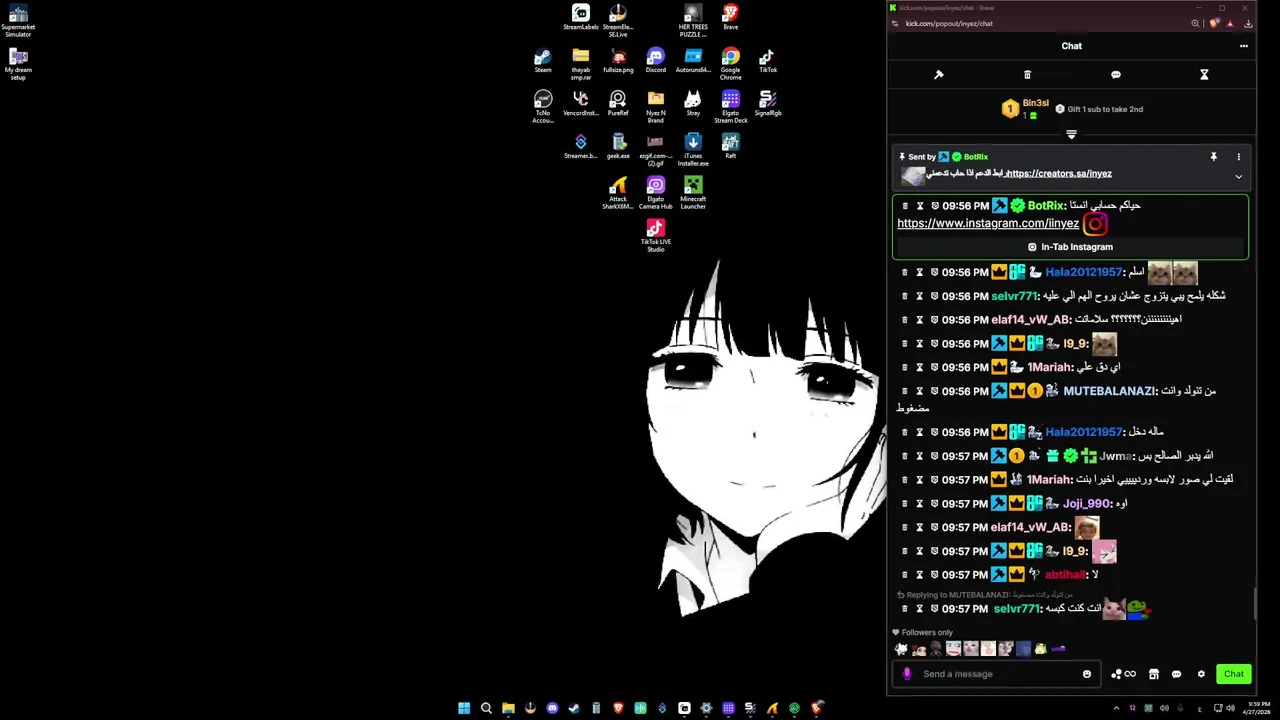1280x720 pixels.
Task: Click the speech bubble icon in chat toolbar
Action: click(x=1116, y=75)
